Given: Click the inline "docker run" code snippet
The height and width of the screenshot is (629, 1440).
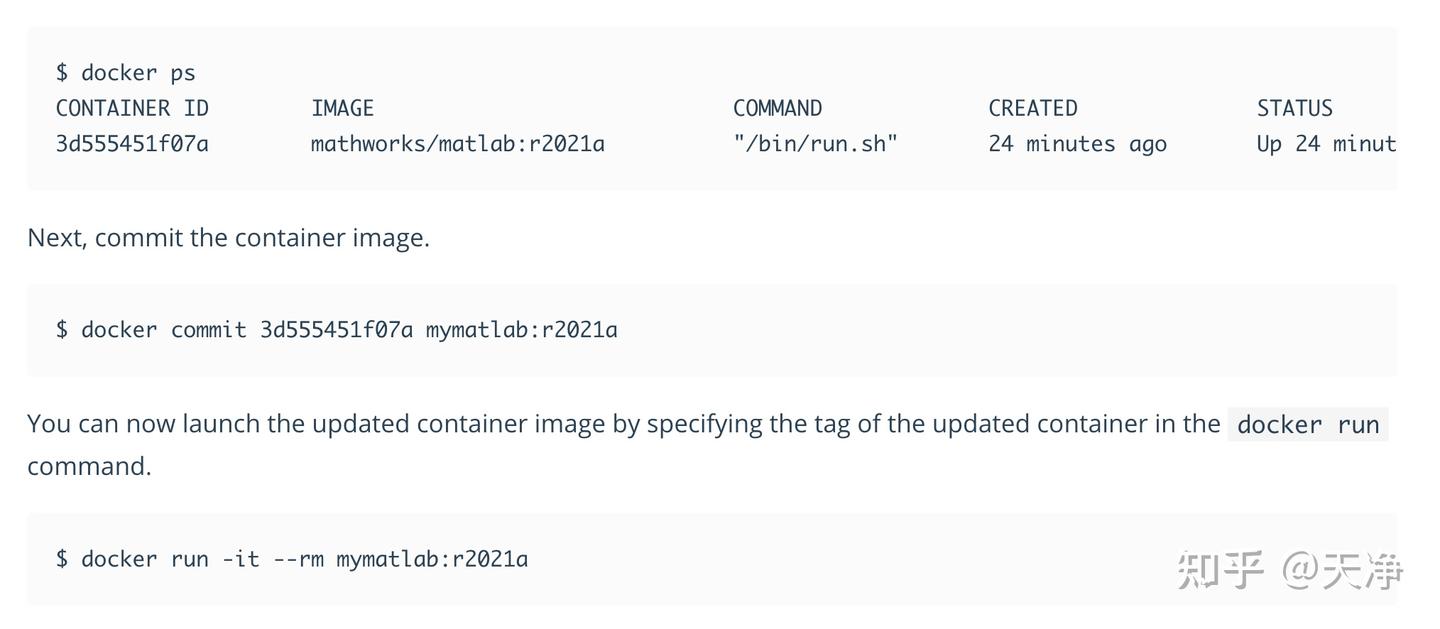Looking at the screenshot, I should click(x=1307, y=425).
